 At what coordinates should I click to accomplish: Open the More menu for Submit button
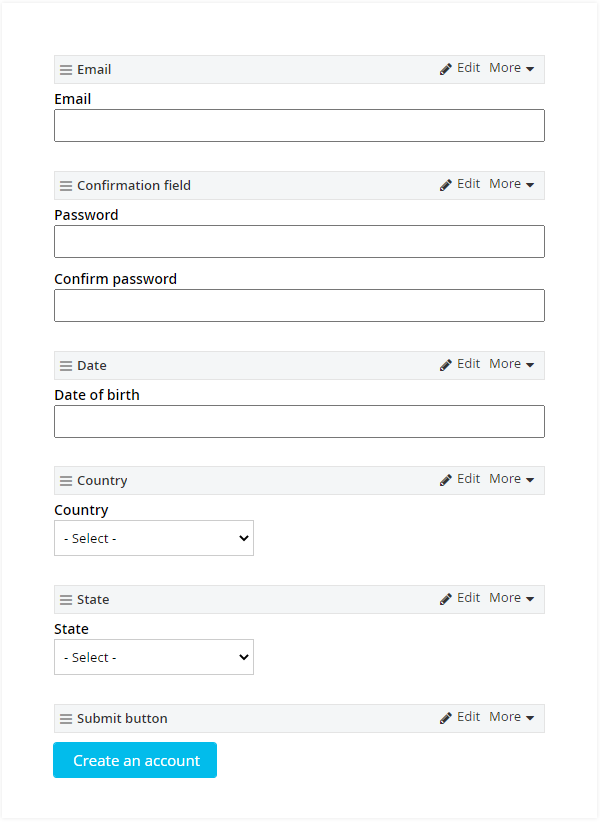[x=511, y=718]
